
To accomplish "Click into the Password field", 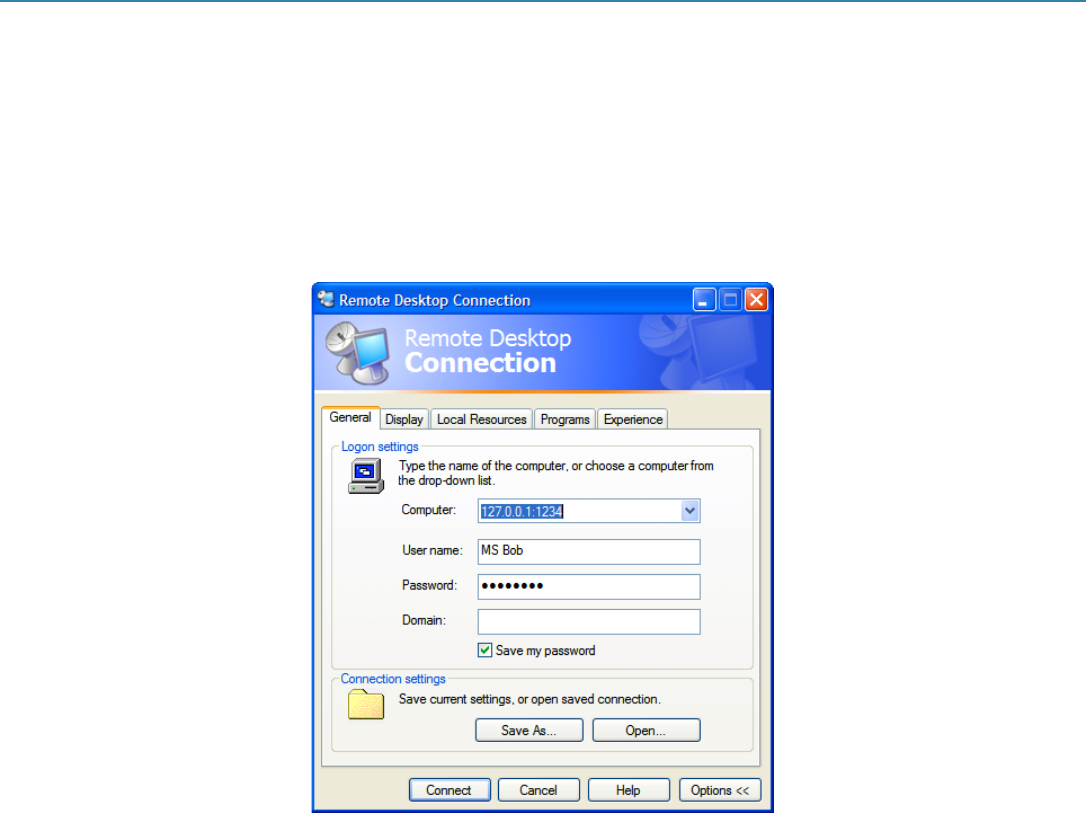I will tap(589, 587).
